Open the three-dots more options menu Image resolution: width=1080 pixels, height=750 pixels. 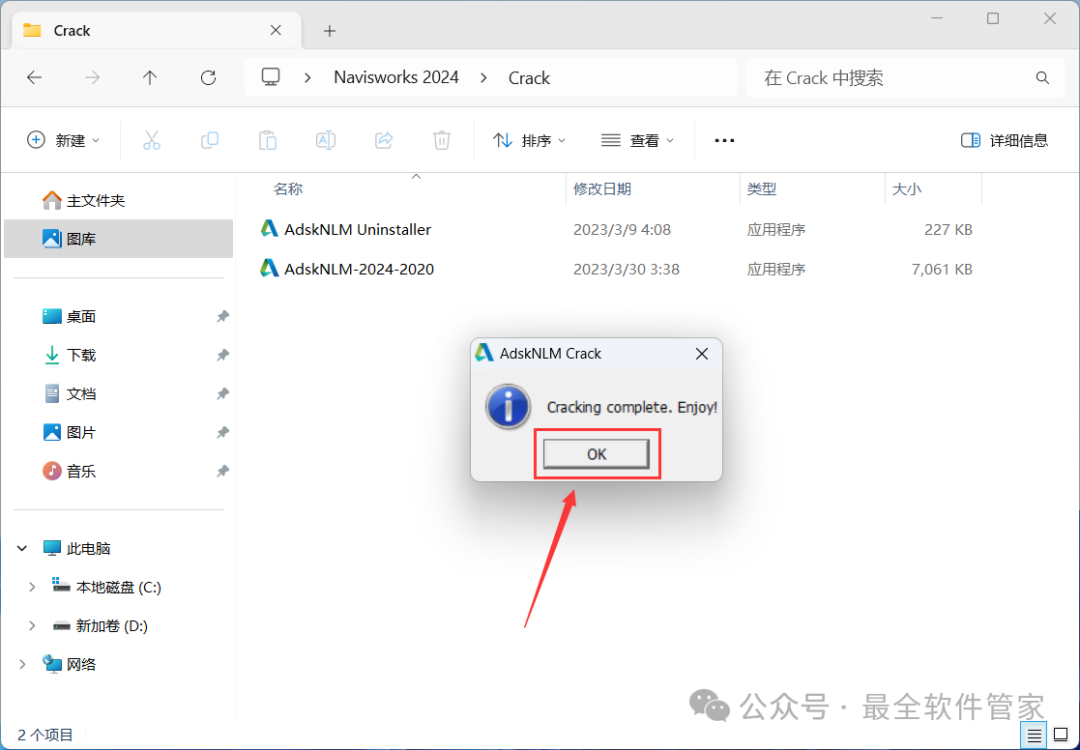click(724, 140)
